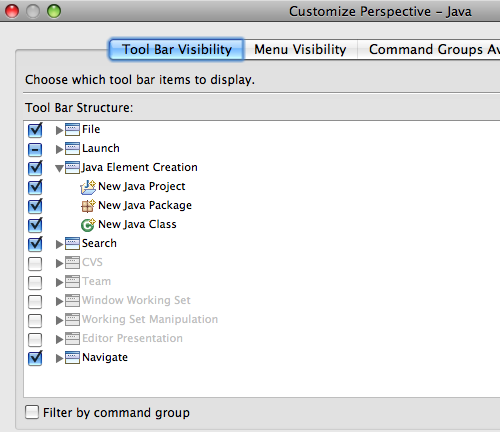Select the greyed Team row label
Image resolution: width=500 pixels, height=432 pixels.
coord(96,281)
